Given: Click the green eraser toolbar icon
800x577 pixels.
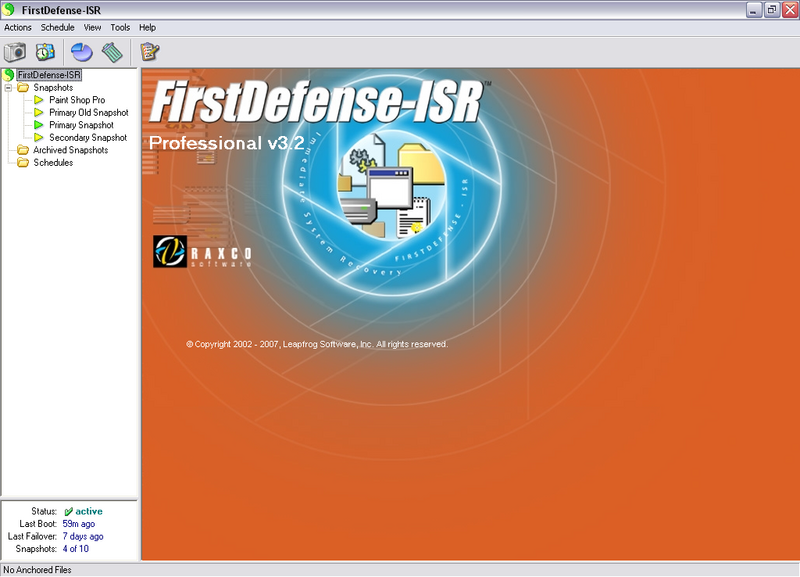Looking at the screenshot, I should click(112, 52).
